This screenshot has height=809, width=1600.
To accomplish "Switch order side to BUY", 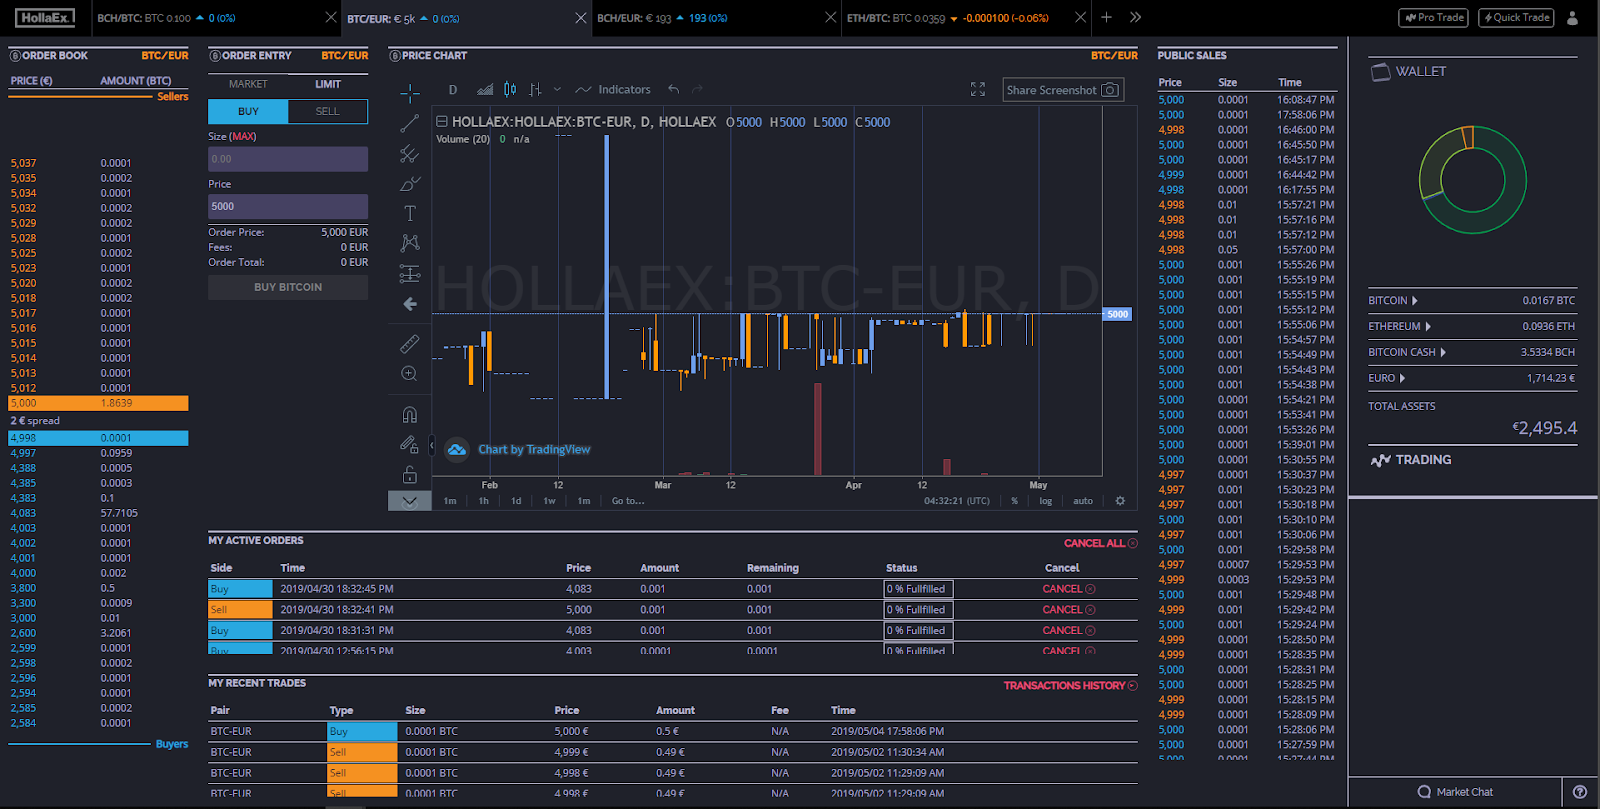I will (248, 111).
